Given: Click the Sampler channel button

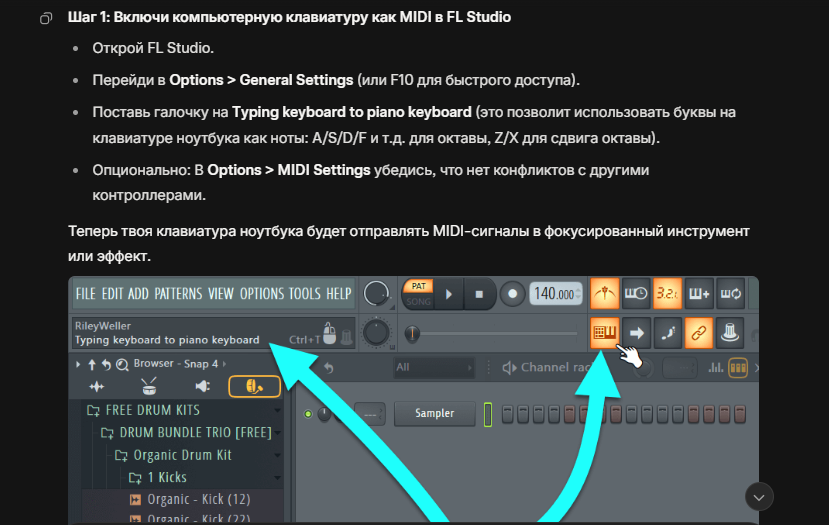Looking at the screenshot, I should point(435,413).
